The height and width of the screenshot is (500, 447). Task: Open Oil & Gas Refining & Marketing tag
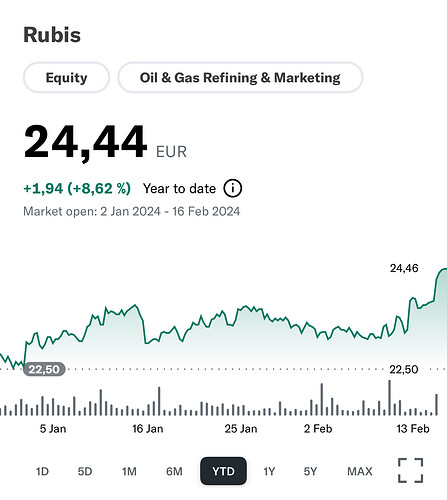pyautogui.click(x=240, y=77)
